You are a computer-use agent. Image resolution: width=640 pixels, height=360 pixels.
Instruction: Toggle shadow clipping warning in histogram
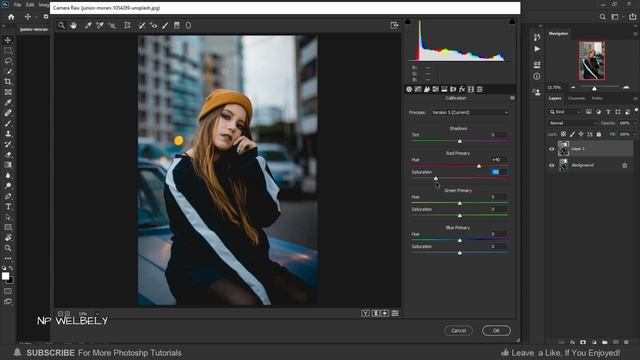408,21
